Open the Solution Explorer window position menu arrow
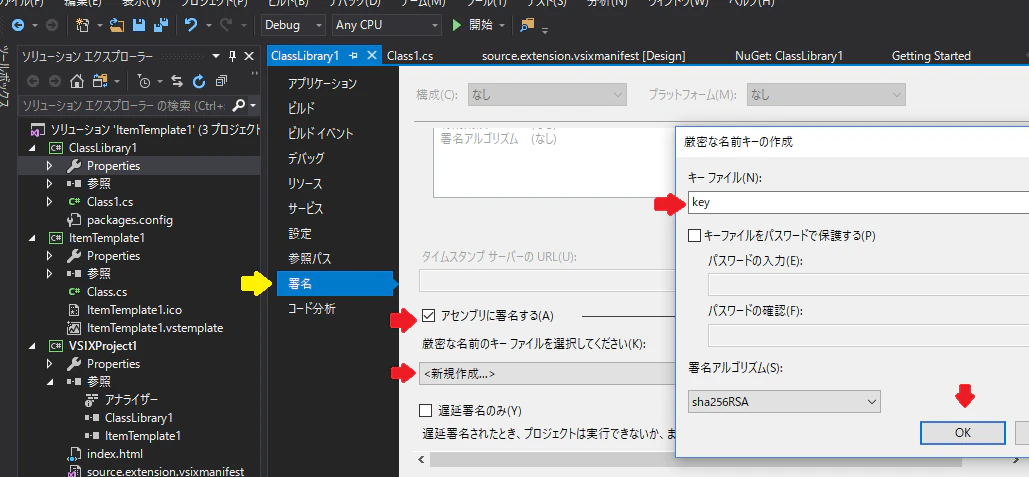This screenshot has height=477, width=1029. 216,56
